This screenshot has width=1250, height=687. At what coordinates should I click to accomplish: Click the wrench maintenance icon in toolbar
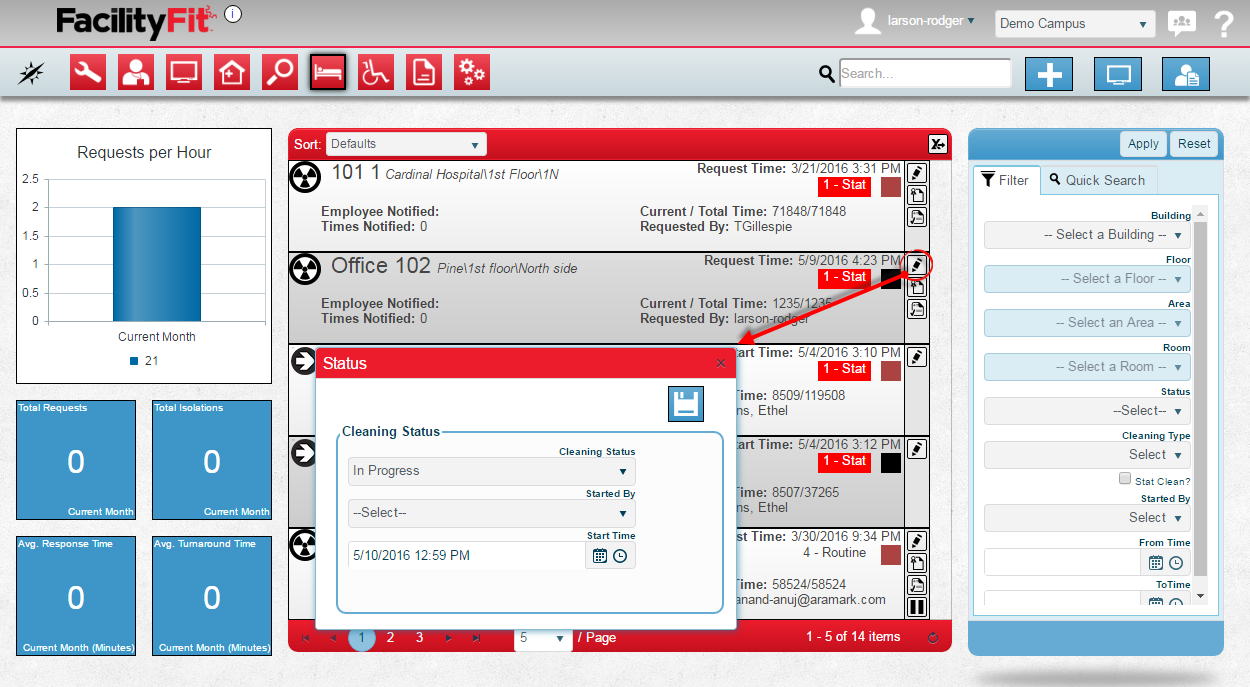[88, 72]
